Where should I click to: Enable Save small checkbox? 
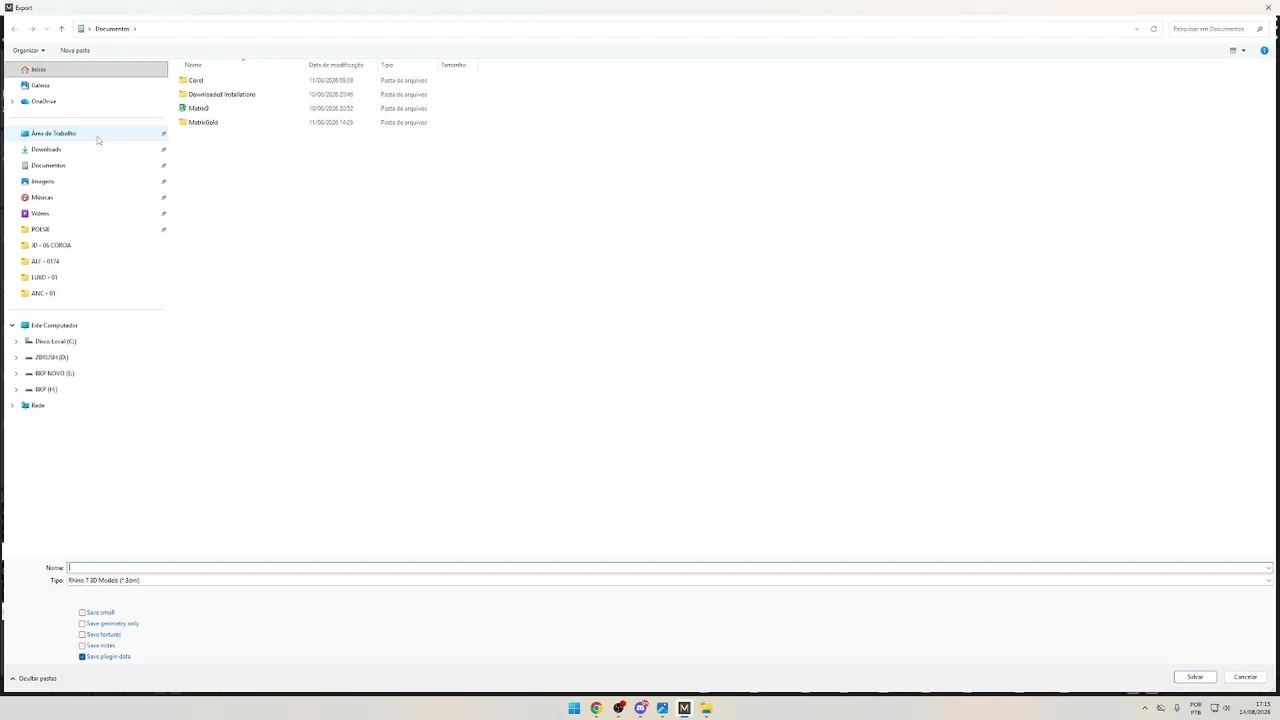tap(82, 612)
